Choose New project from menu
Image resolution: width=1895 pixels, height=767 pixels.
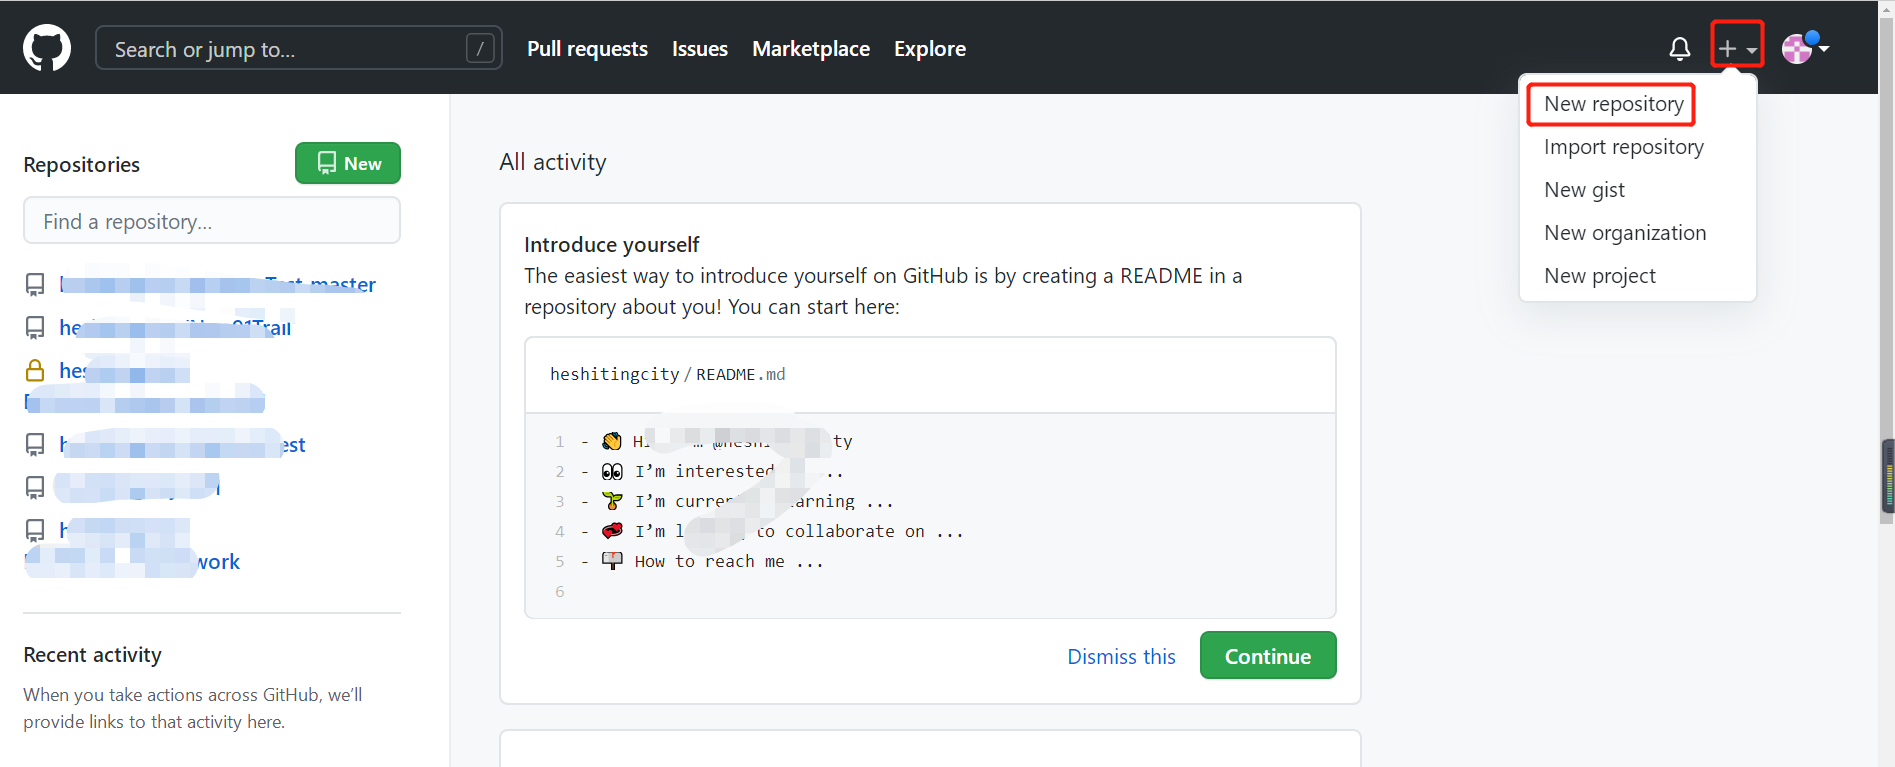(x=1600, y=276)
